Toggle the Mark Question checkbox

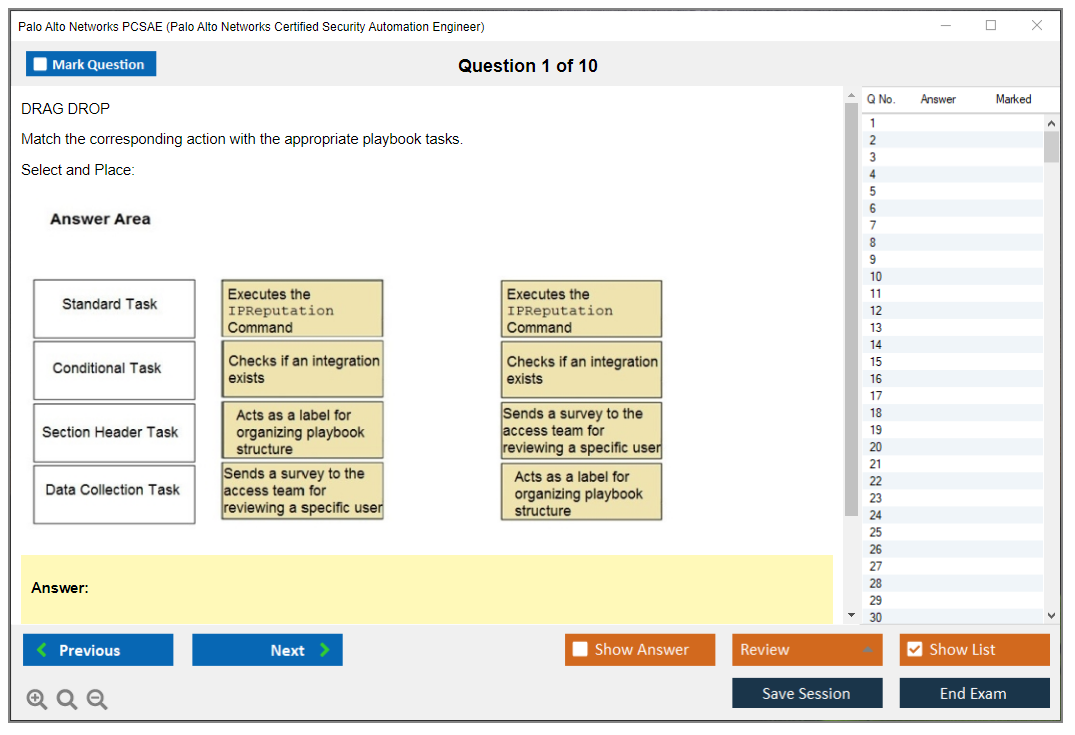point(41,64)
